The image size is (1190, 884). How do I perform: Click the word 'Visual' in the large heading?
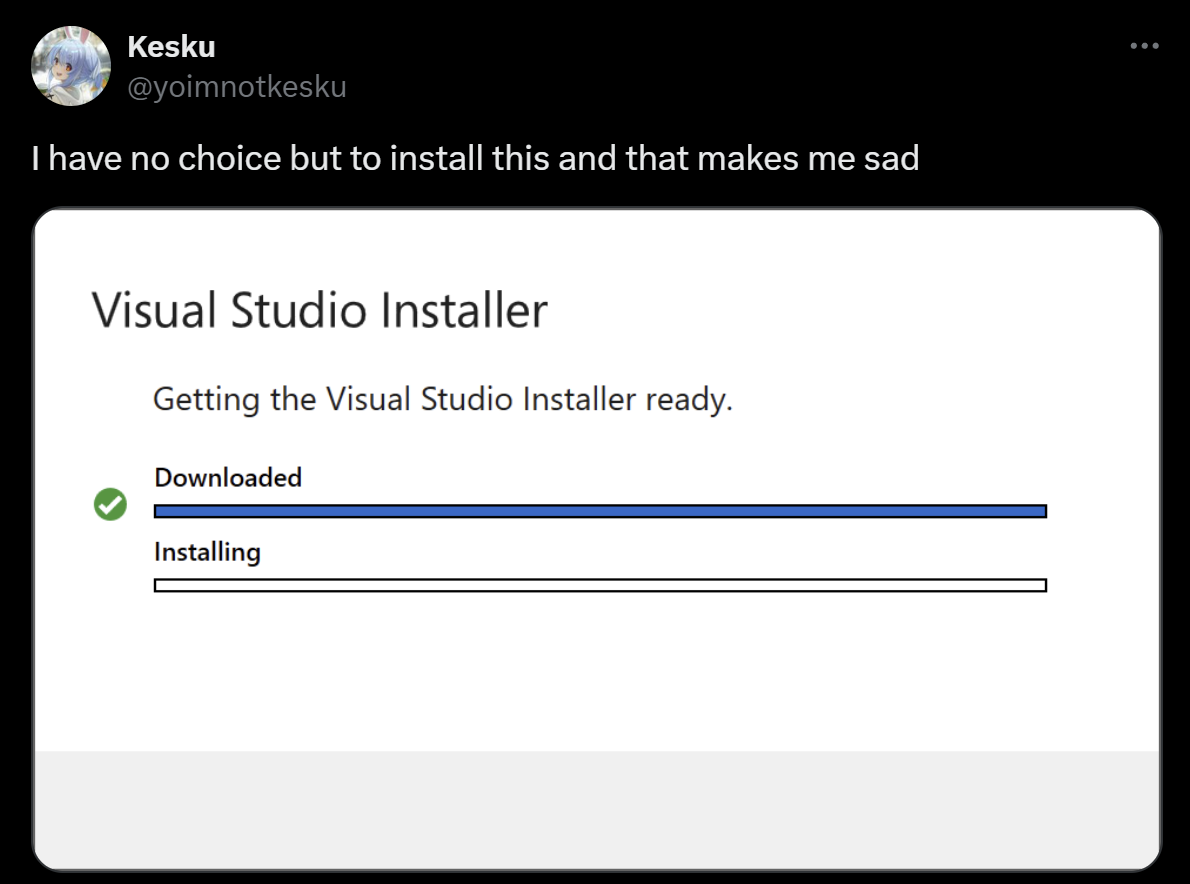click(x=154, y=310)
